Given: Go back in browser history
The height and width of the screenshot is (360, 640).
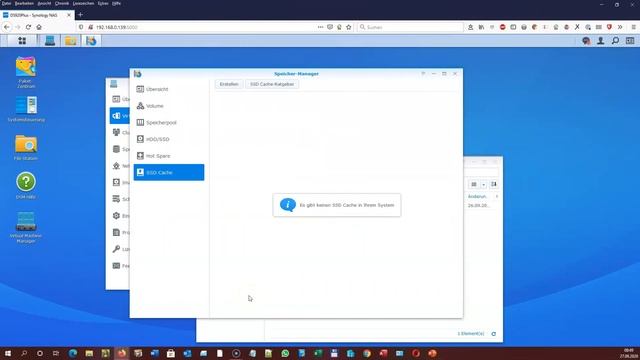Looking at the screenshot, I should (x=7, y=27).
